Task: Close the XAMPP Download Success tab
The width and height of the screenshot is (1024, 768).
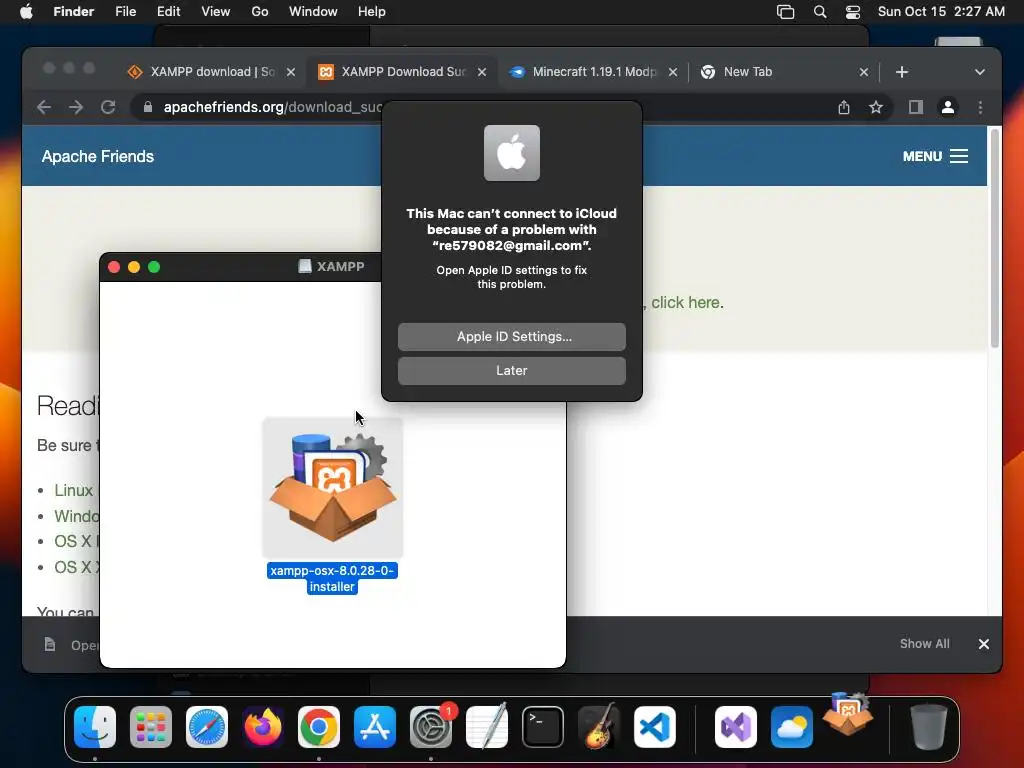Action: (x=482, y=72)
